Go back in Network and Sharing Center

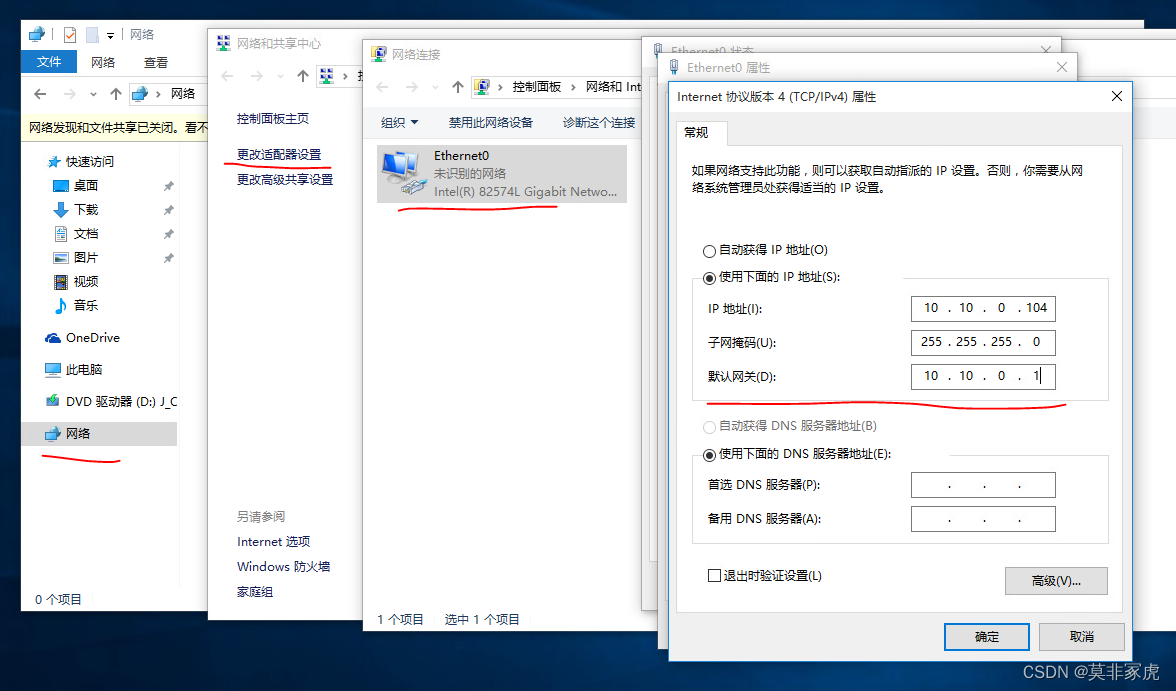click(227, 76)
